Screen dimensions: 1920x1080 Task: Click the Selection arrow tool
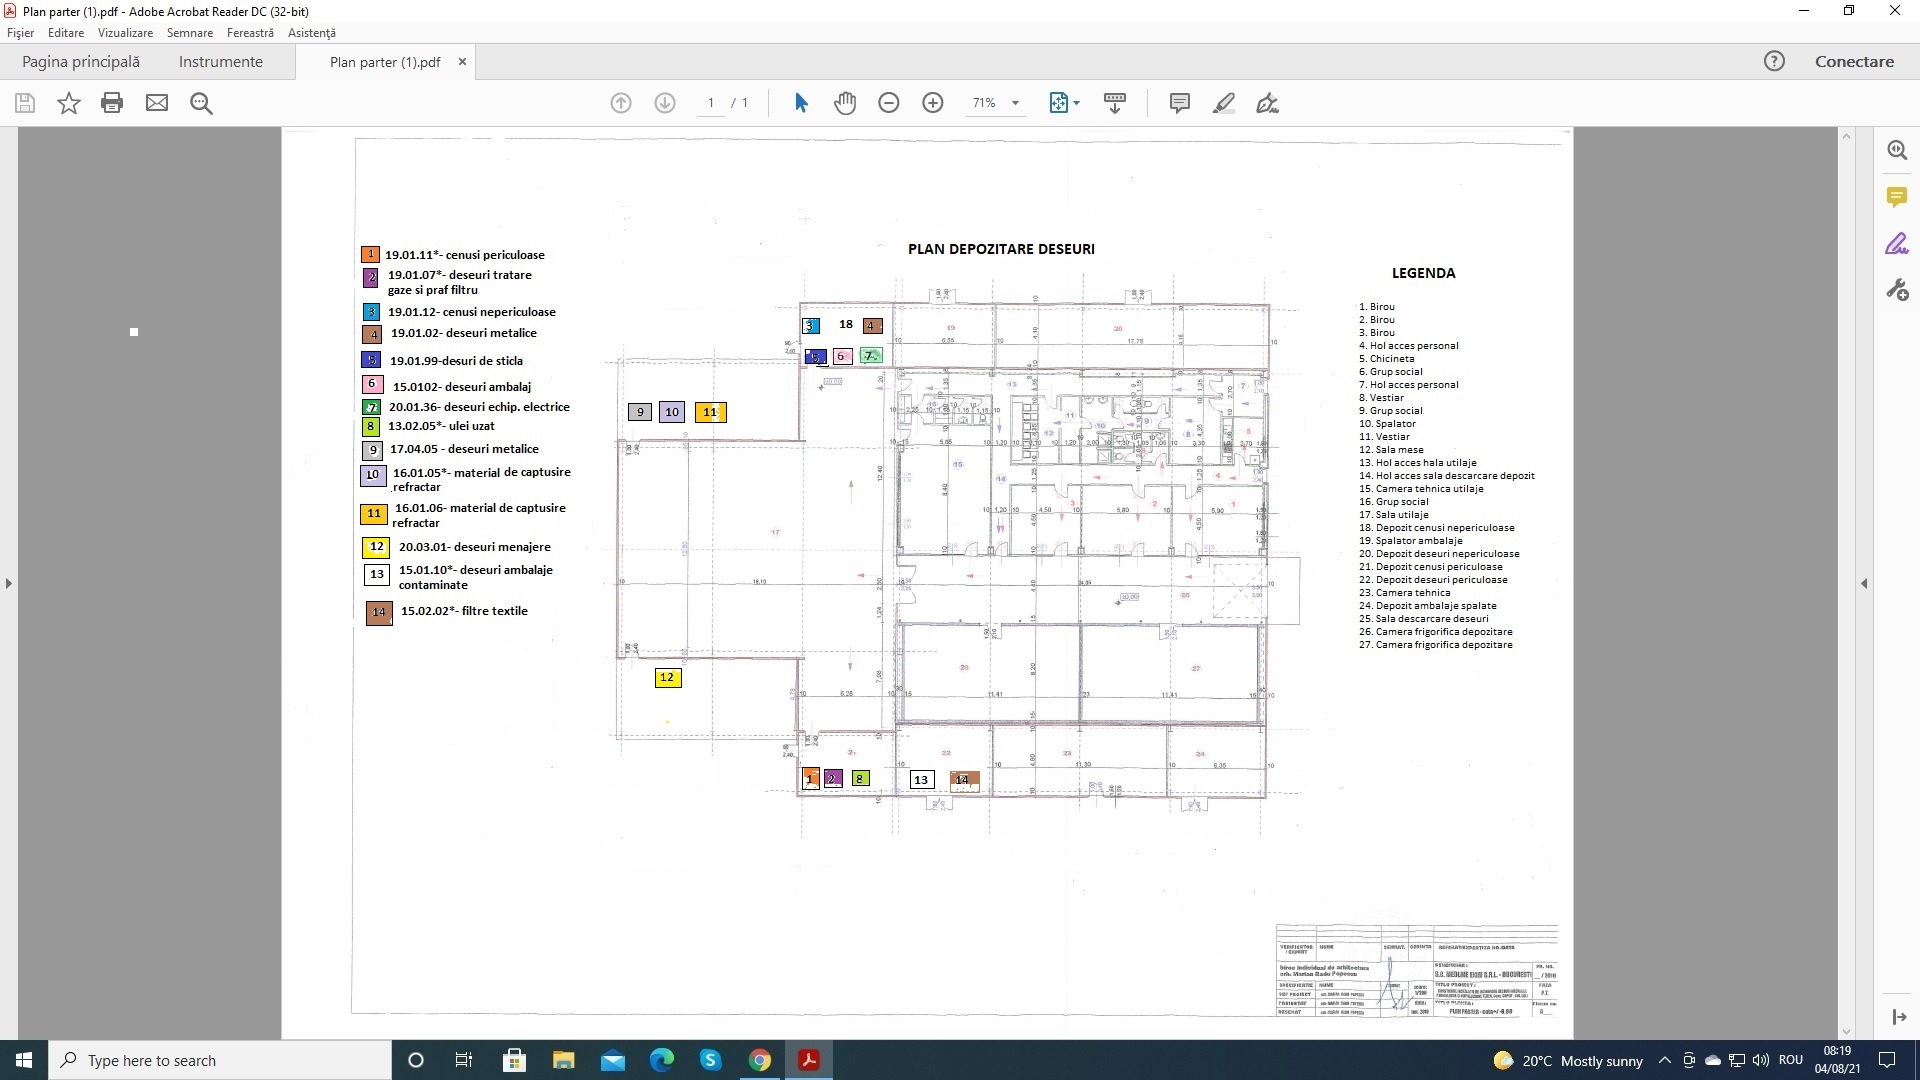pos(801,103)
